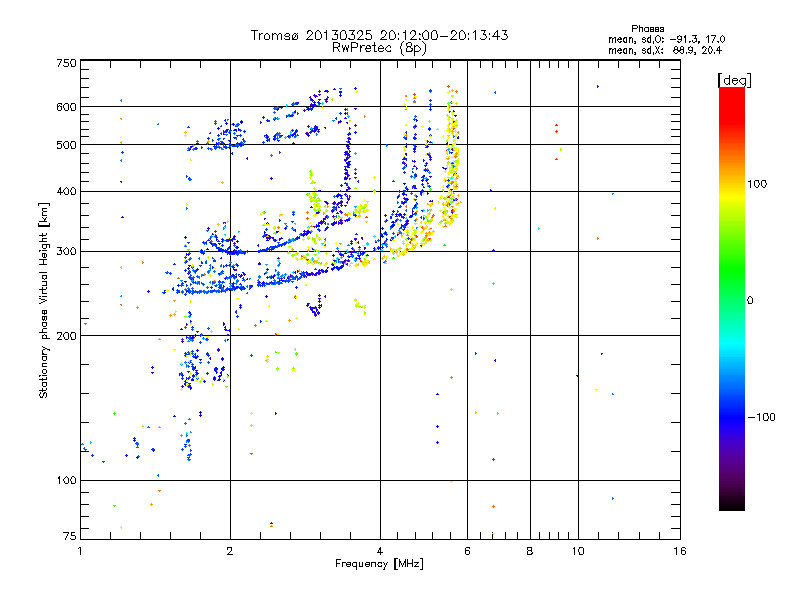
Task: Click the y-axis tick label "100"
Action: [x=66, y=481]
